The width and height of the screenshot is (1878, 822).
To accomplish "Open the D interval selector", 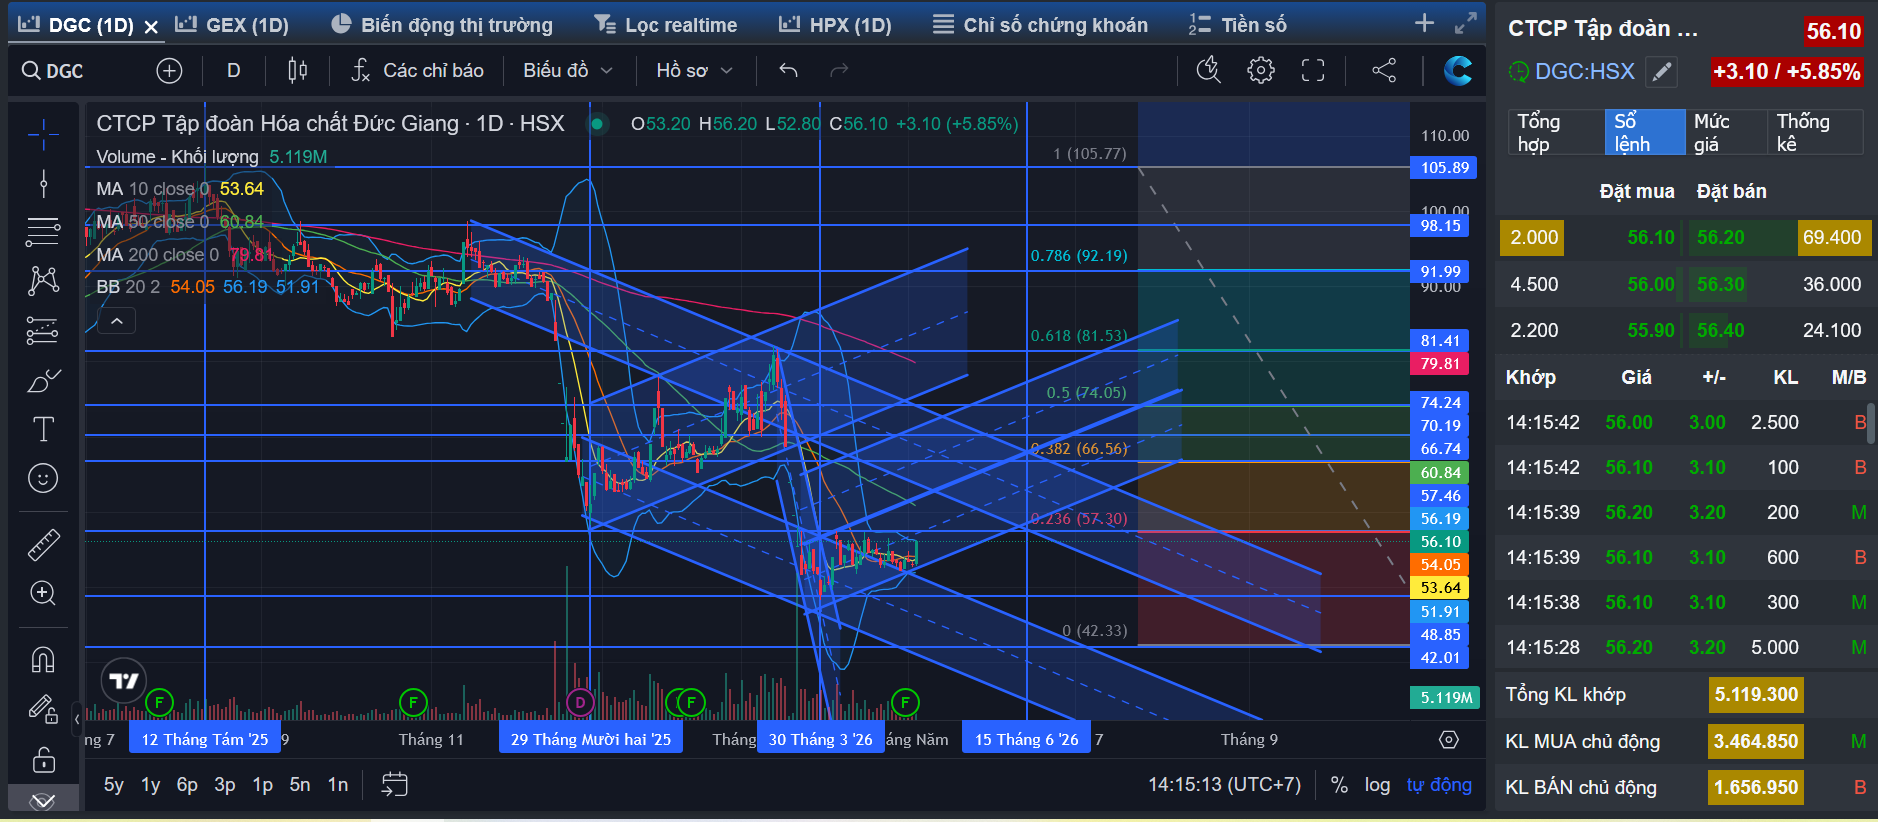I will coord(234,70).
